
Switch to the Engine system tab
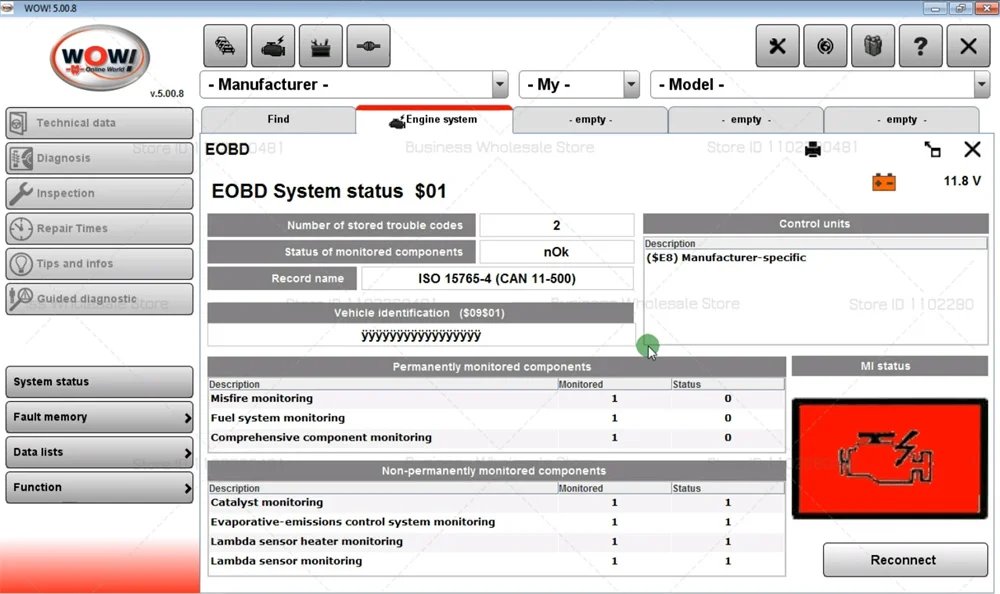coord(434,119)
